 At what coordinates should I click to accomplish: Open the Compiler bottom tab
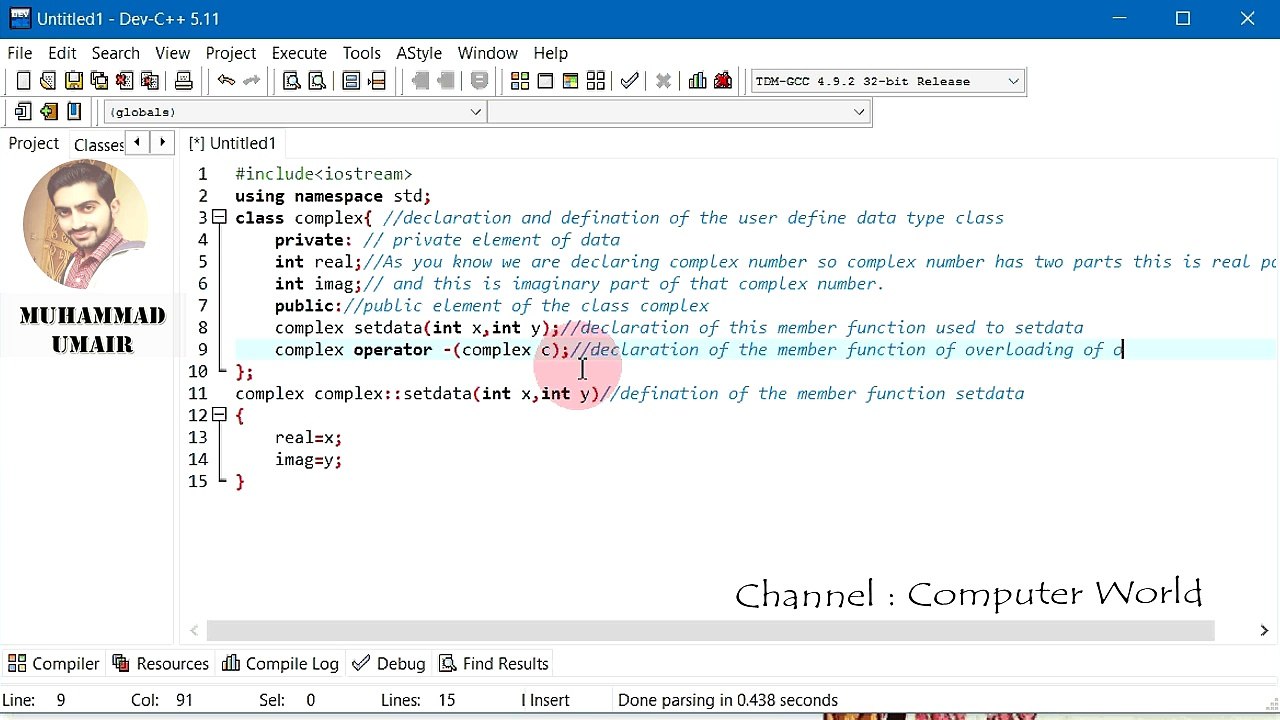click(54, 664)
